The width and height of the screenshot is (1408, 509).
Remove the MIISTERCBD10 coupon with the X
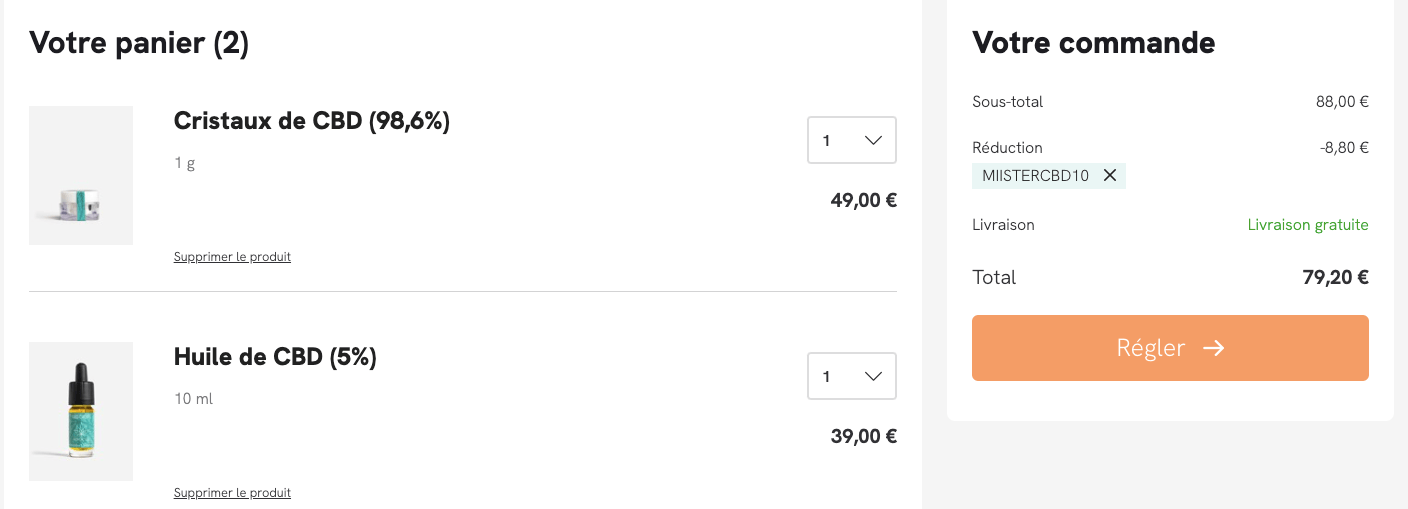(x=1109, y=175)
